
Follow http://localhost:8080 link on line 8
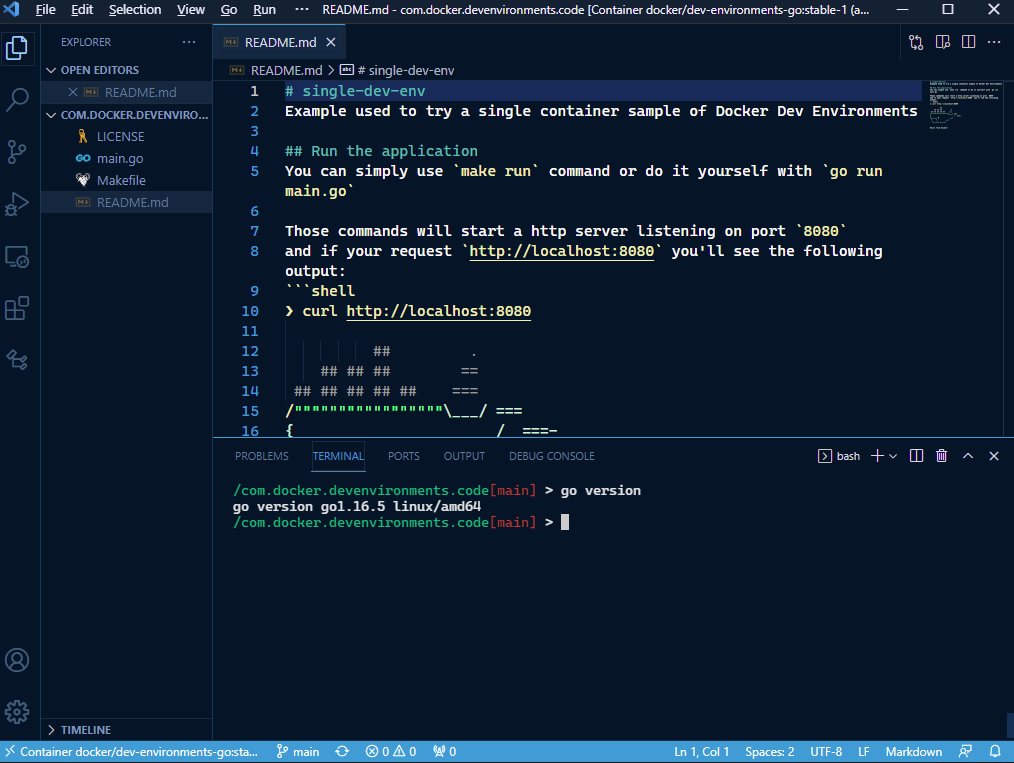[x=561, y=251]
